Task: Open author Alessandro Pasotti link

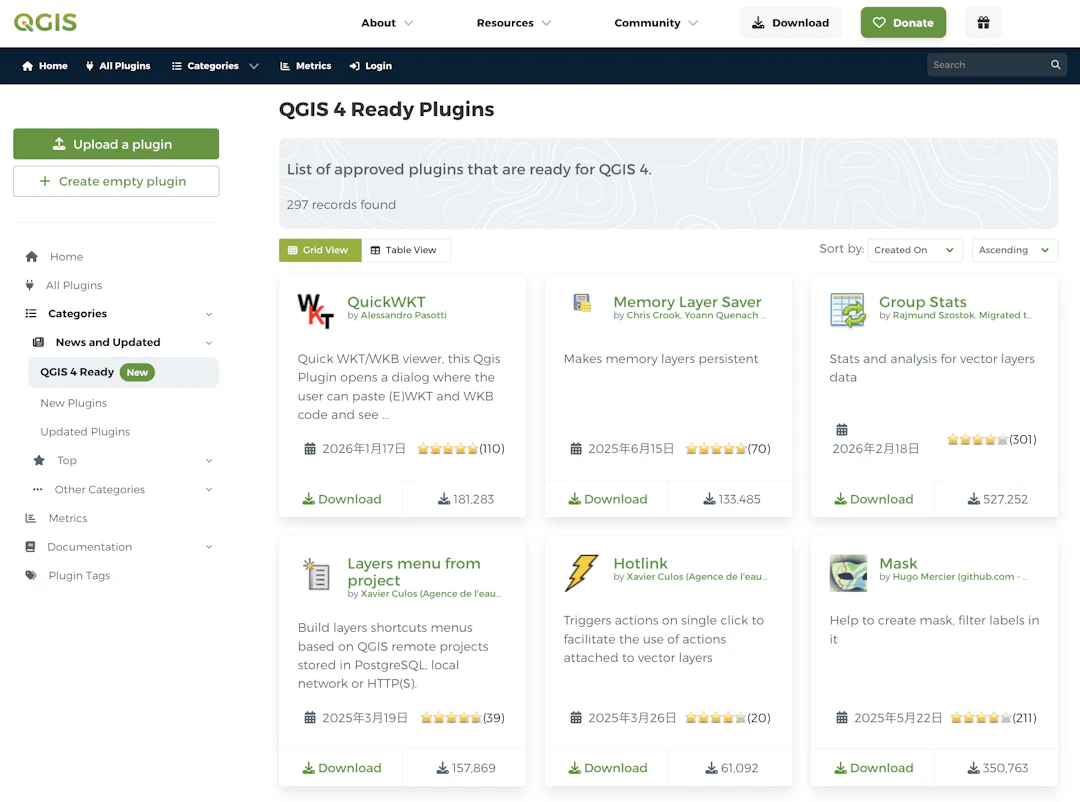Action: click(x=404, y=315)
